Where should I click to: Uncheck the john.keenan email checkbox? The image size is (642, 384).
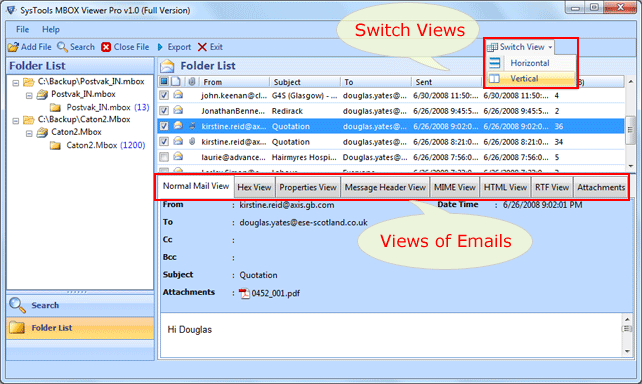pos(164,95)
